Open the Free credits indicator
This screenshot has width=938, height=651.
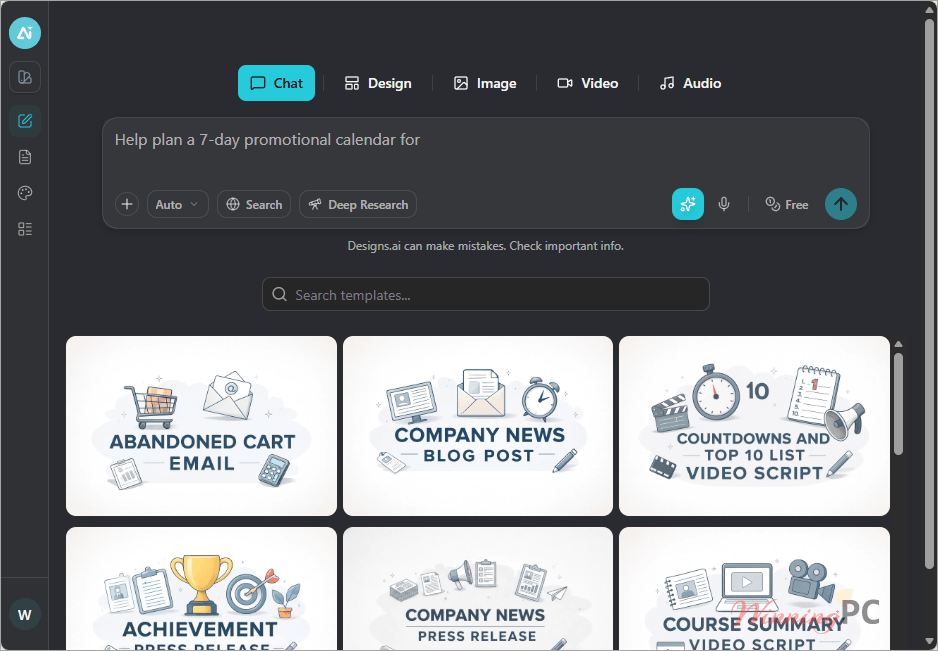click(x=787, y=205)
